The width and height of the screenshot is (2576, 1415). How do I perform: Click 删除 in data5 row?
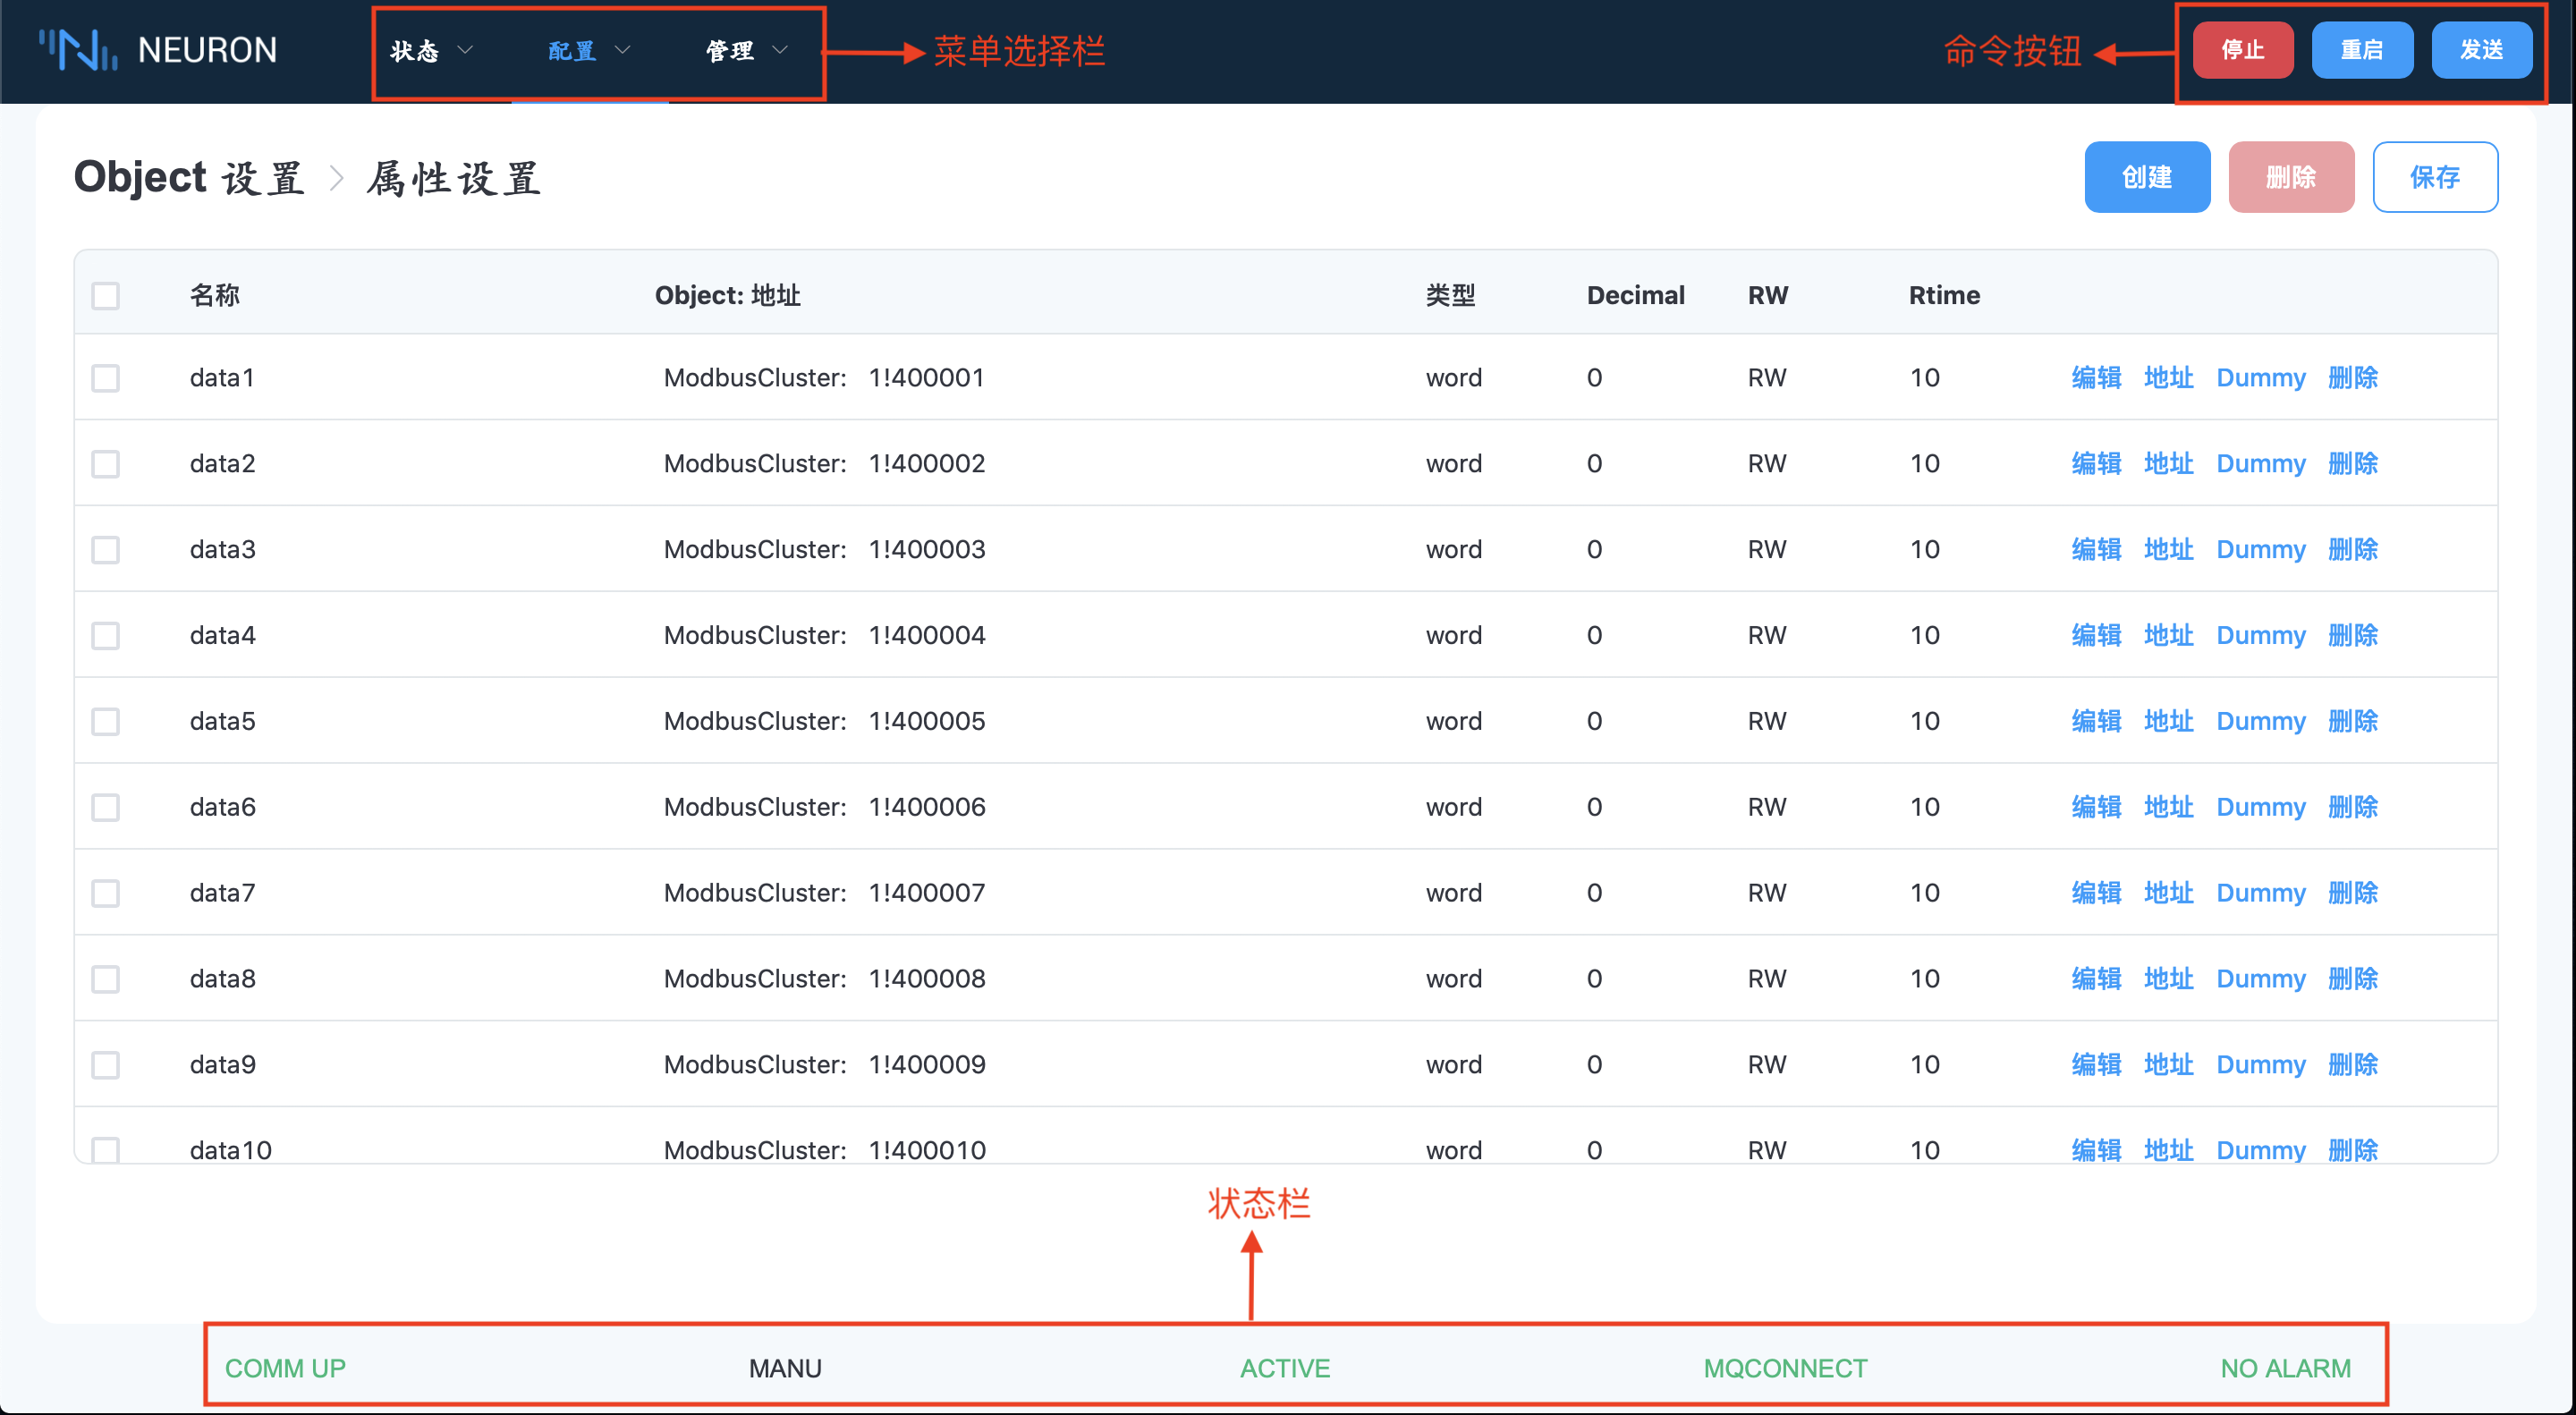coord(2352,722)
